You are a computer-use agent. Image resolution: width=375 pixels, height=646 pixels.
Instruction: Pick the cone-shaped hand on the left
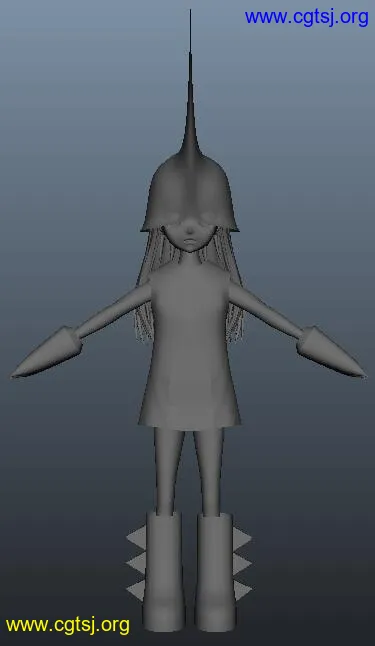tap(46, 353)
